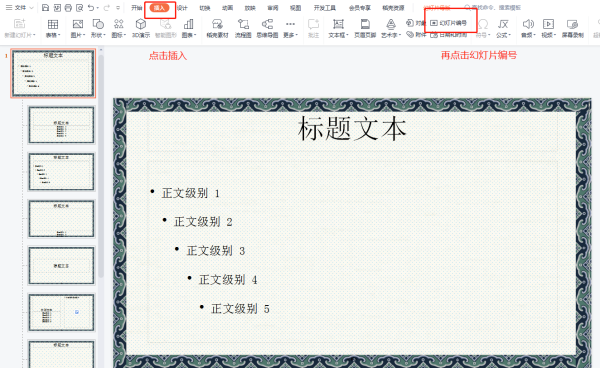Screen dimensions: 600x368
Task: Switch to the 开发工具 developer tab
Action: 324,8
